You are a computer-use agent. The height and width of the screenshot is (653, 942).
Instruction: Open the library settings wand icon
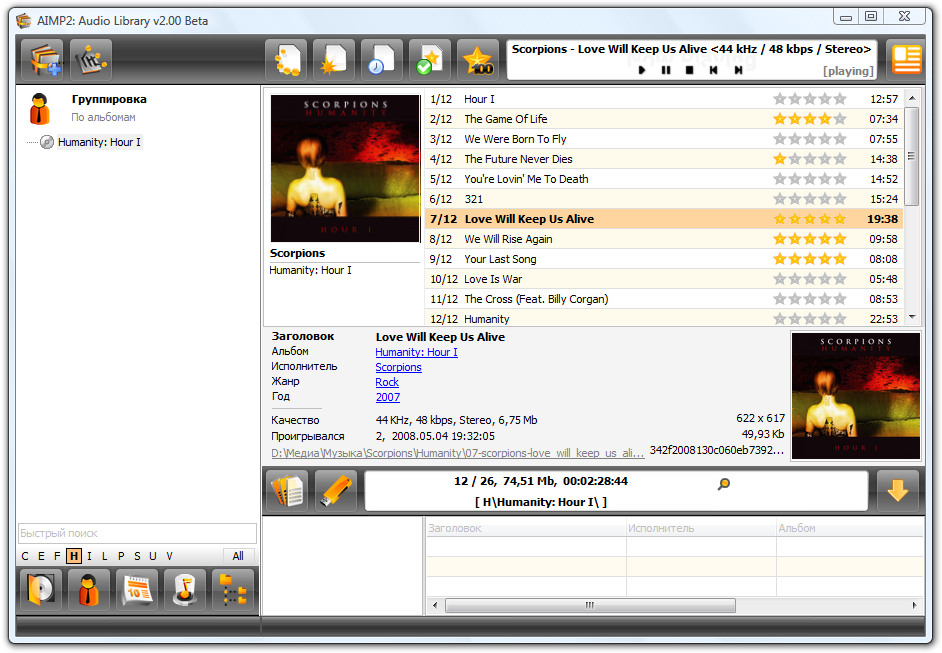point(91,60)
